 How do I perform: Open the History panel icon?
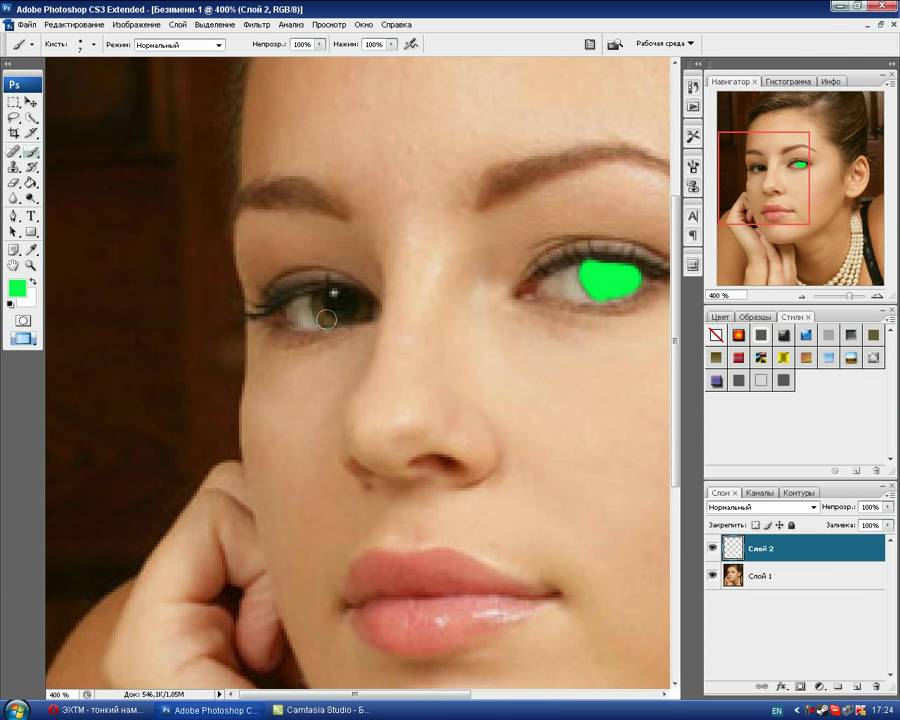tap(693, 87)
